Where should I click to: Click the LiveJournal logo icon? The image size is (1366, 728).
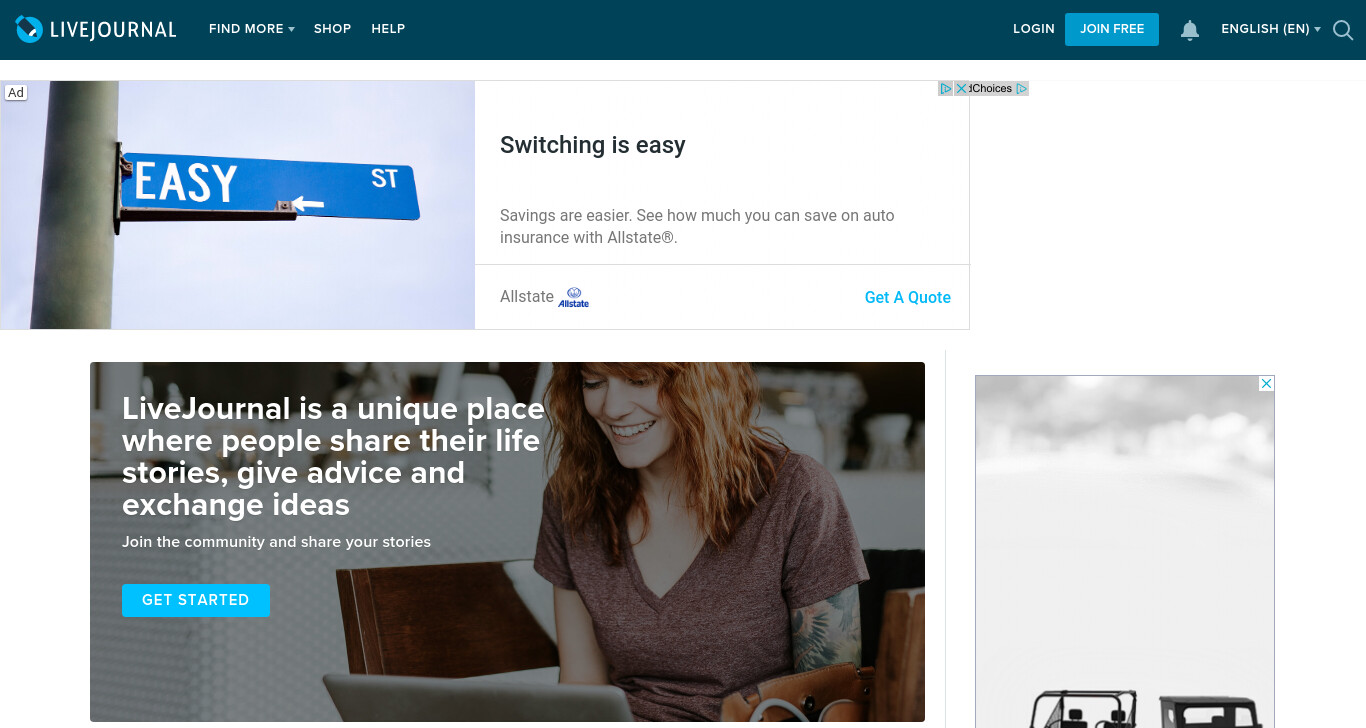coord(29,29)
